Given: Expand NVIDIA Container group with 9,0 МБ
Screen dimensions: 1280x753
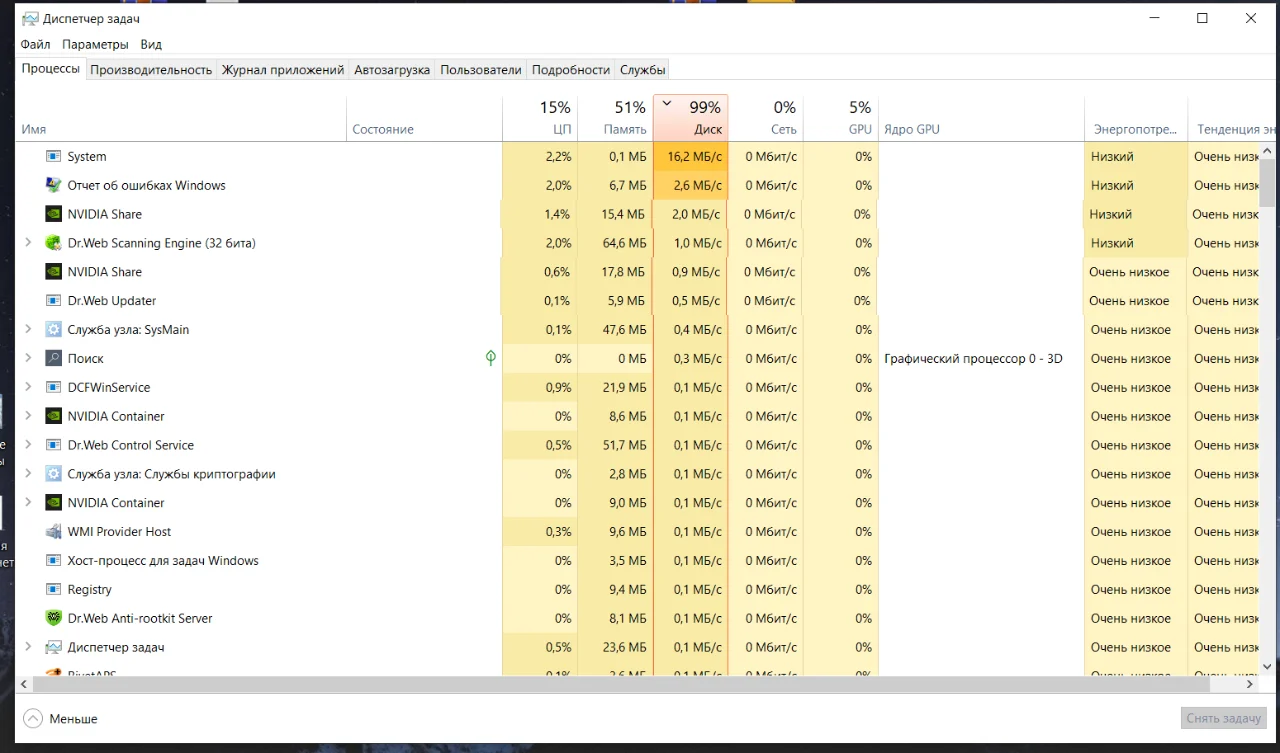Looking at the screenshot, I should 28,503.
